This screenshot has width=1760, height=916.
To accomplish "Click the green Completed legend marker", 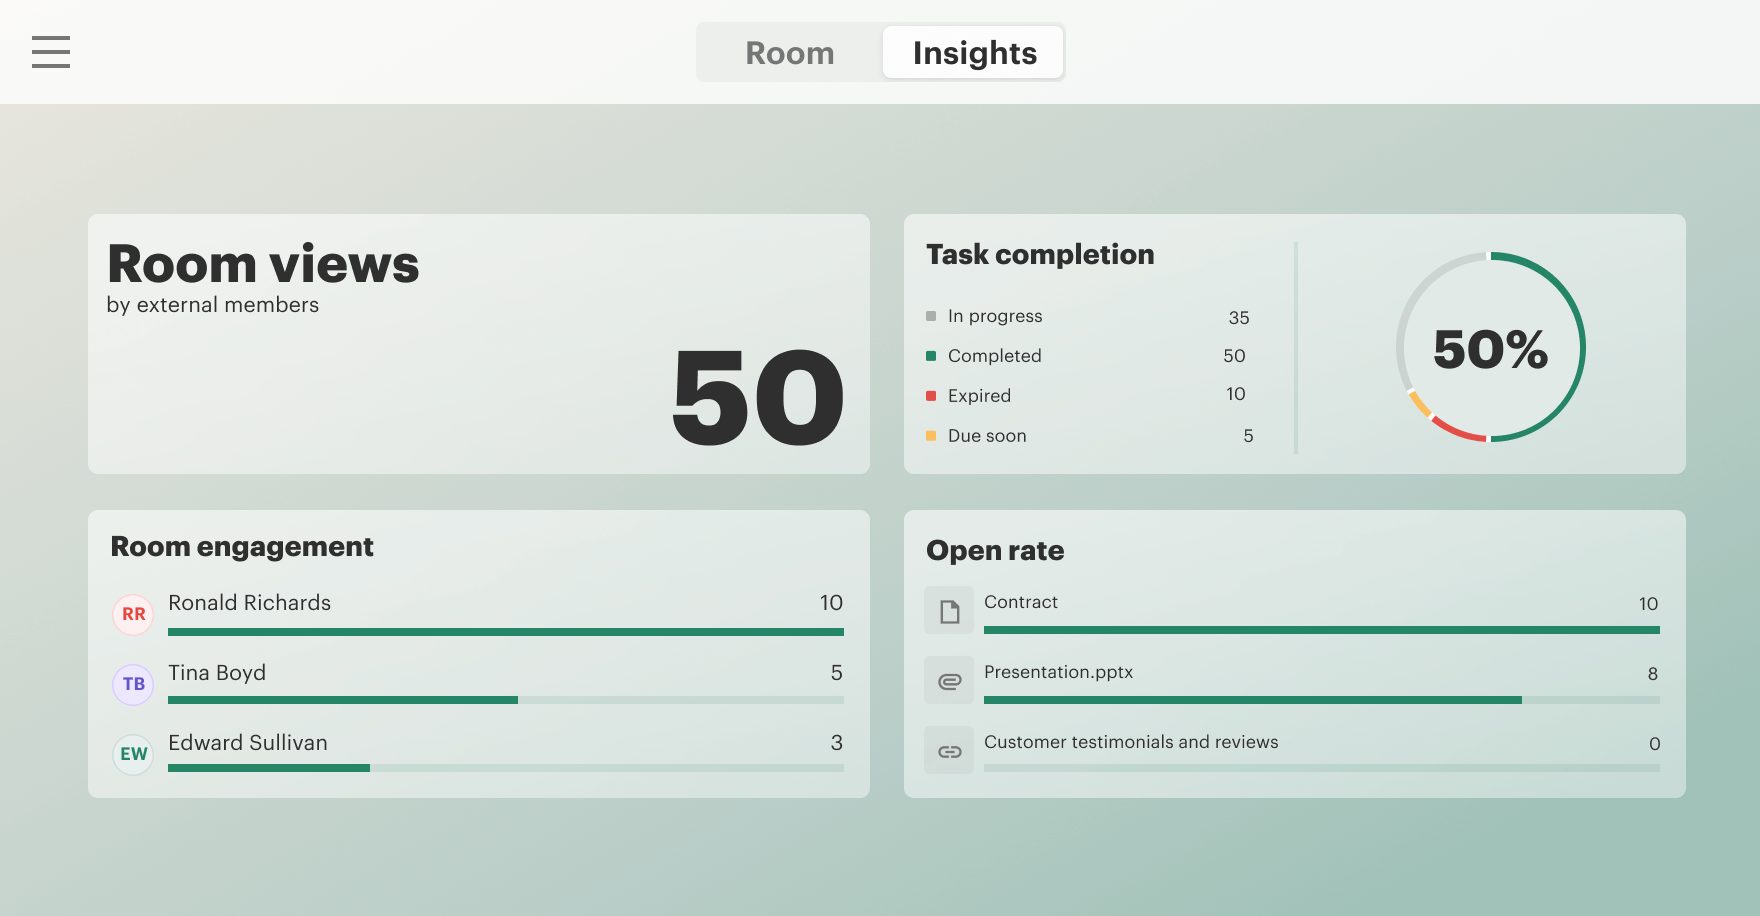I will pyautogui.click(x=931, y=356).
